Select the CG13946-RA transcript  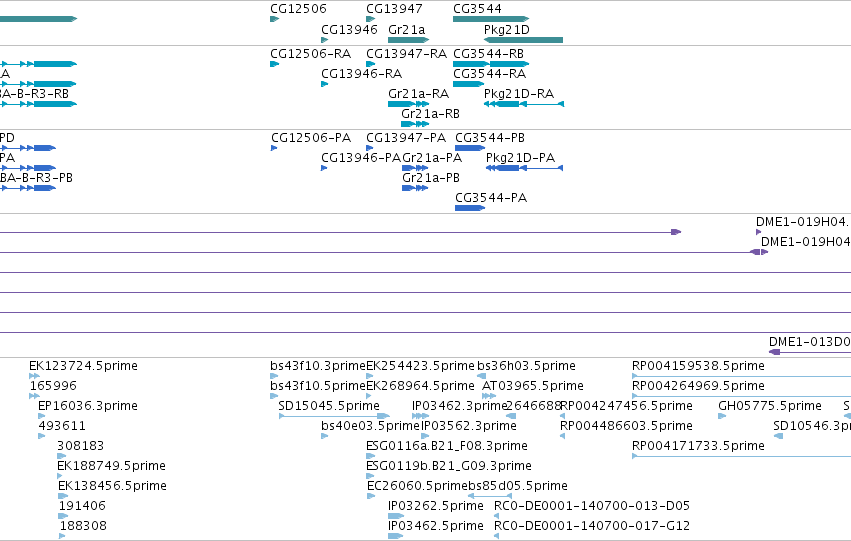pos(361,74)
